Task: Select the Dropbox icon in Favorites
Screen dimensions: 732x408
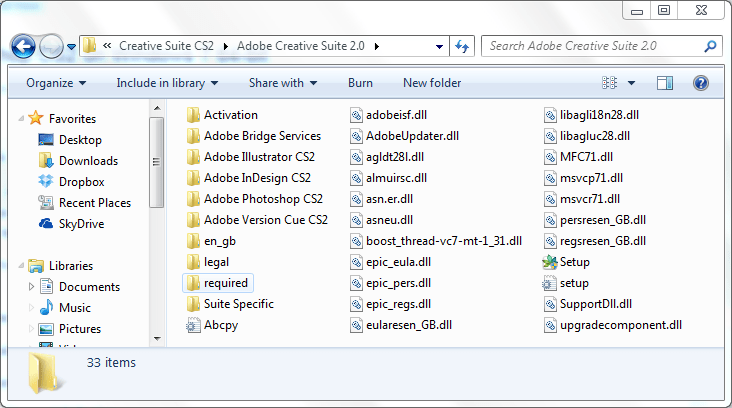Action: coord(46,182)
